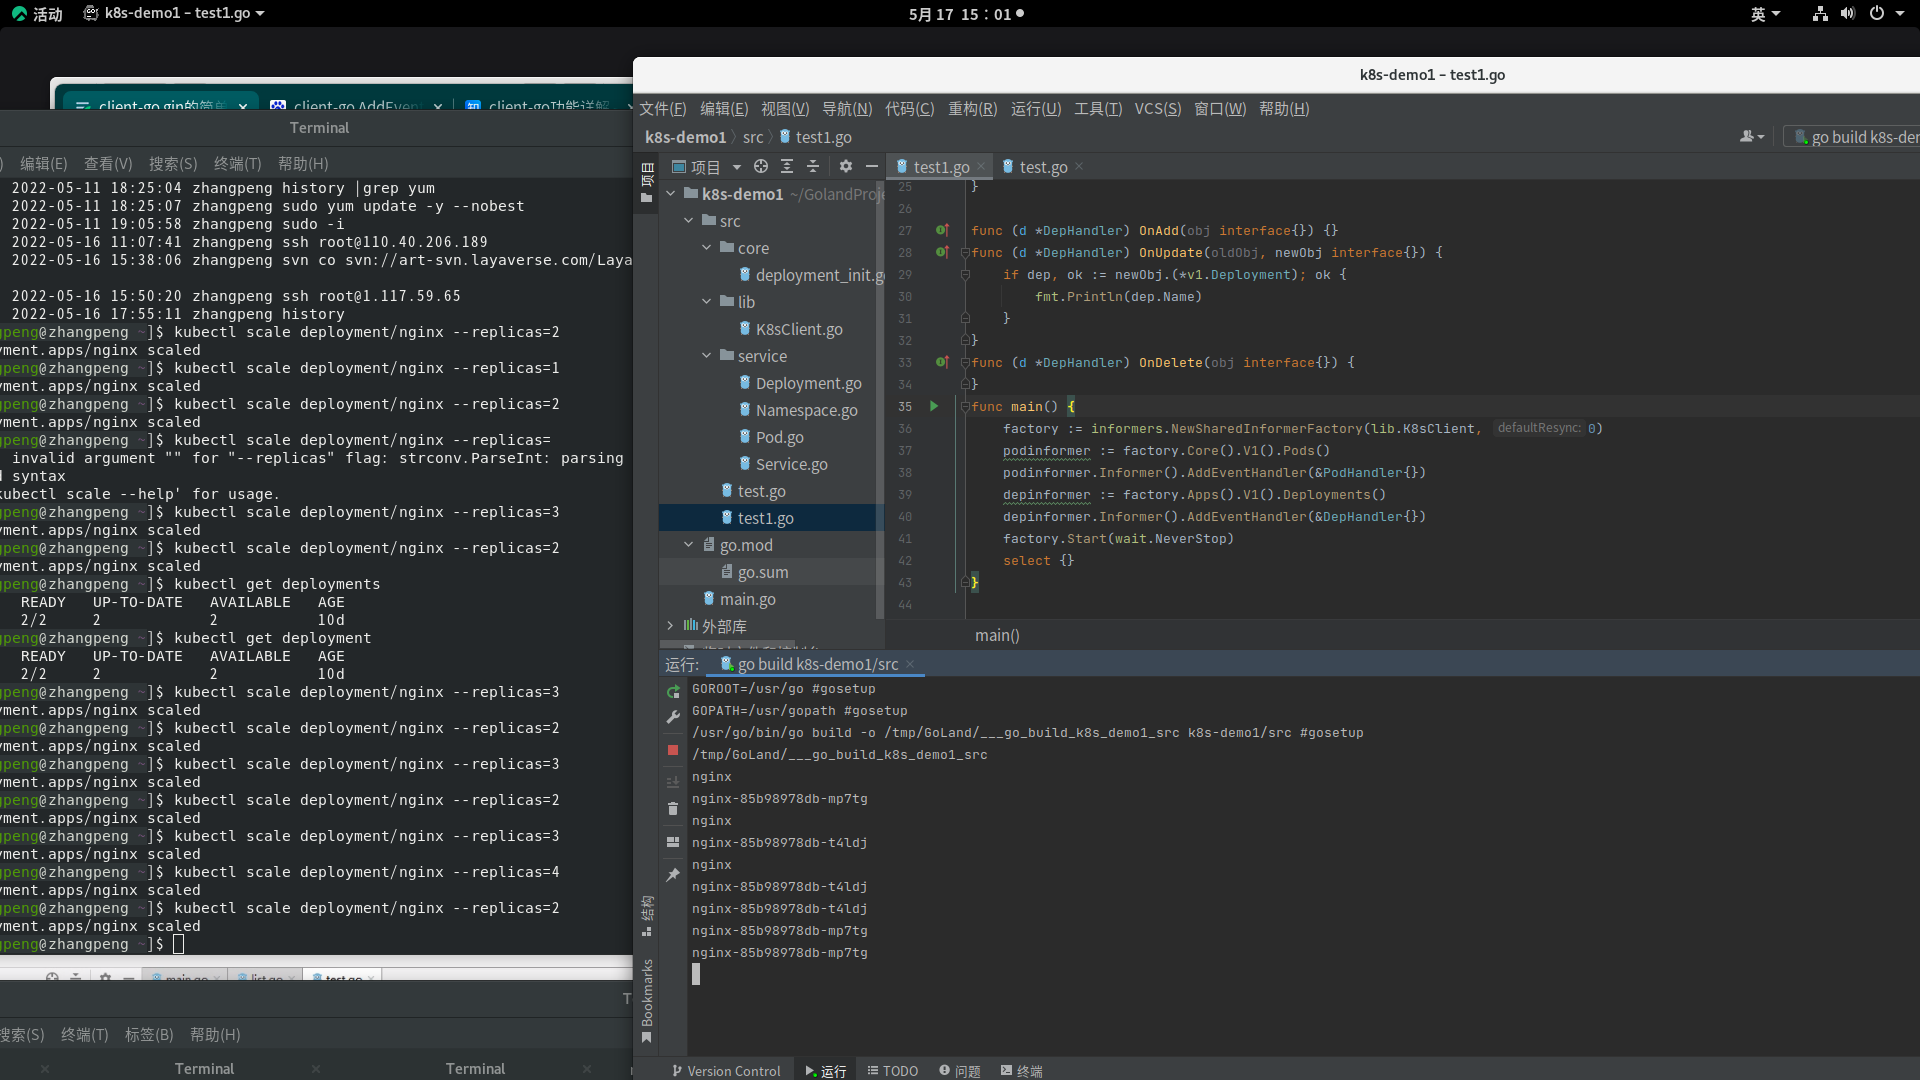Image resolution: width=1920 pixels, height=1080 pixels.
Task: Click the restore layout icon in the run panel
Action: tap(673, 842)
